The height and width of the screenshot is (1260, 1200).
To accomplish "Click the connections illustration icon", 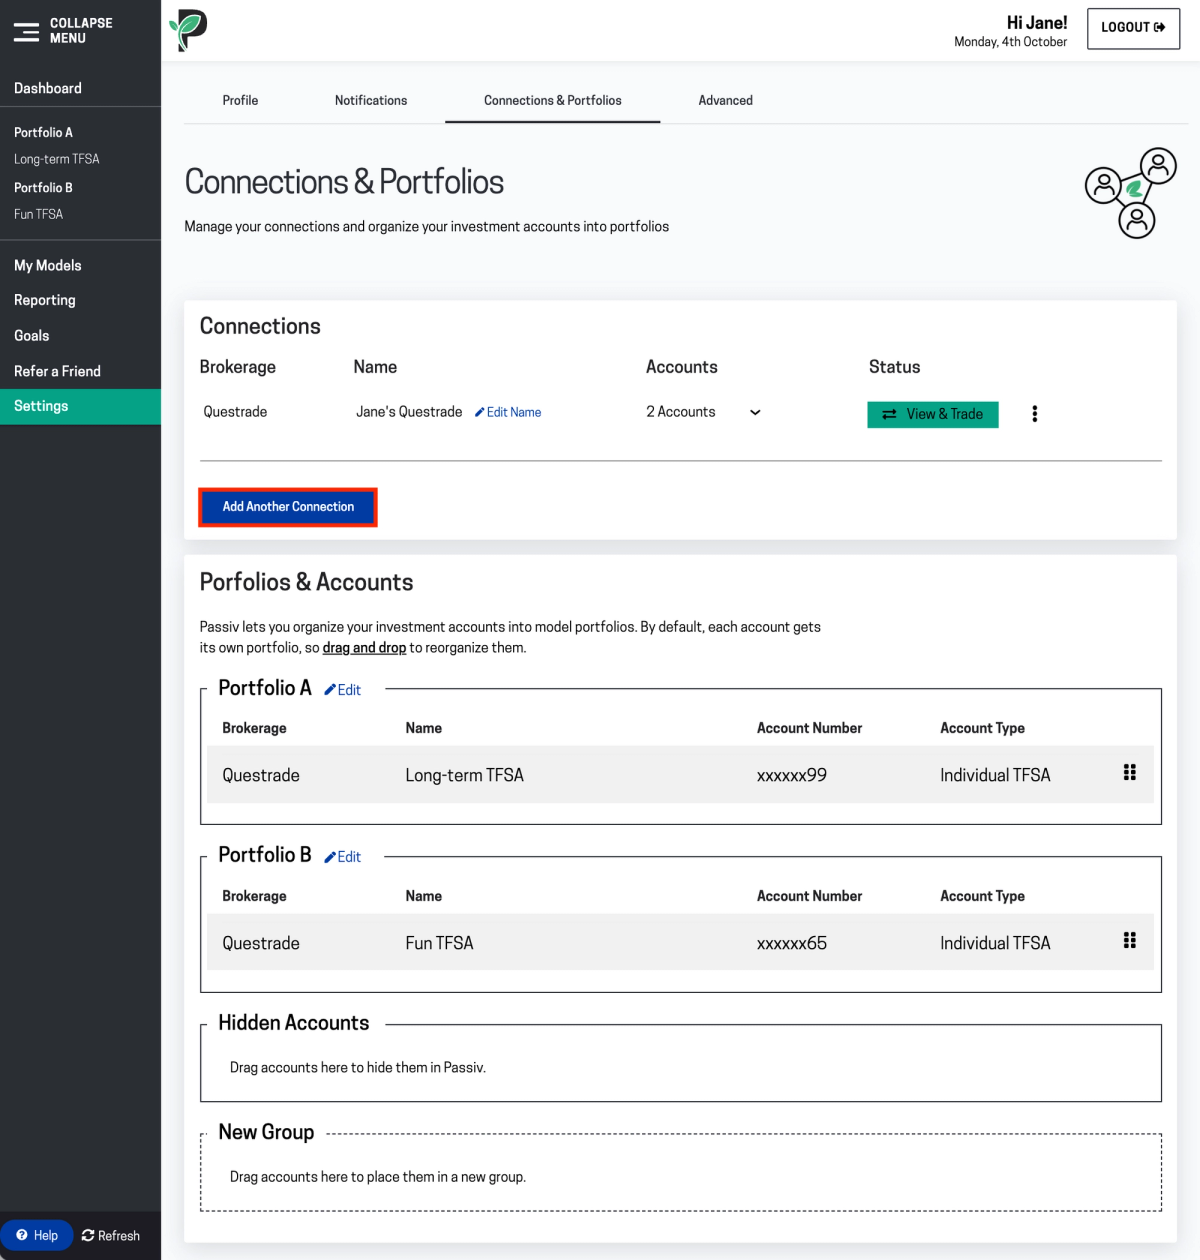I will point(1131,193).
